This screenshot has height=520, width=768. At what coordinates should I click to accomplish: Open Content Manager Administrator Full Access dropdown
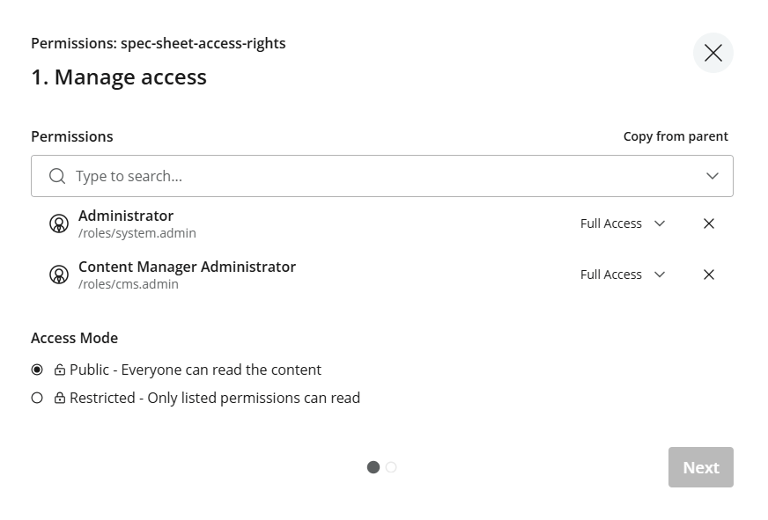pyautogui.click(x=623, y=275)
